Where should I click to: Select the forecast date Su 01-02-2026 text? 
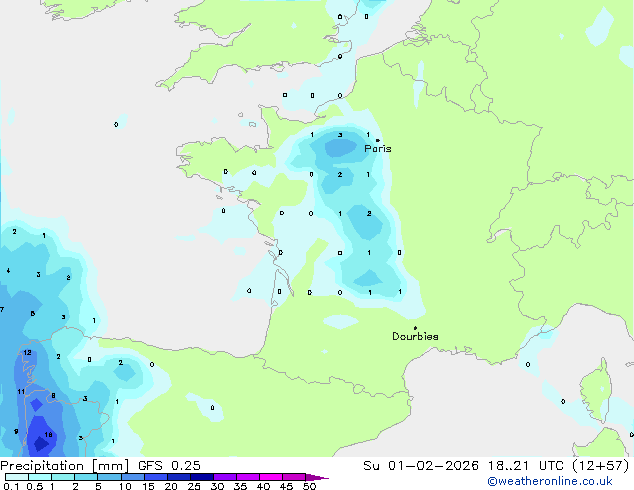(421, 466)
